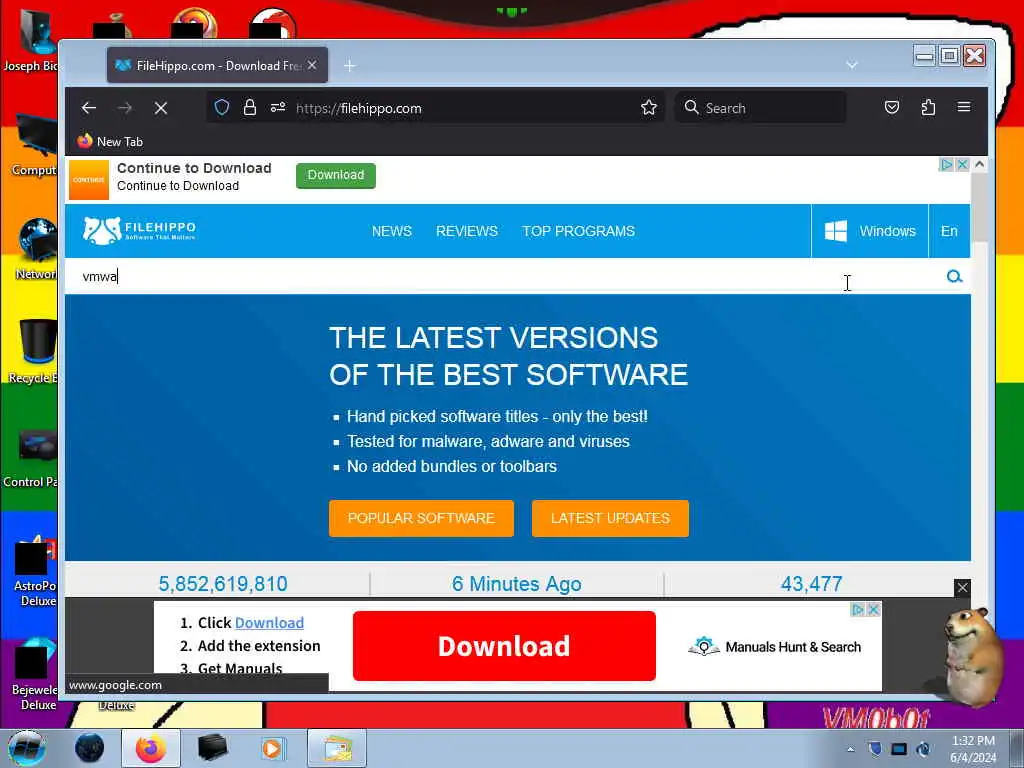
Task: Go back with the browser back arrow
Action: point(89,108)
